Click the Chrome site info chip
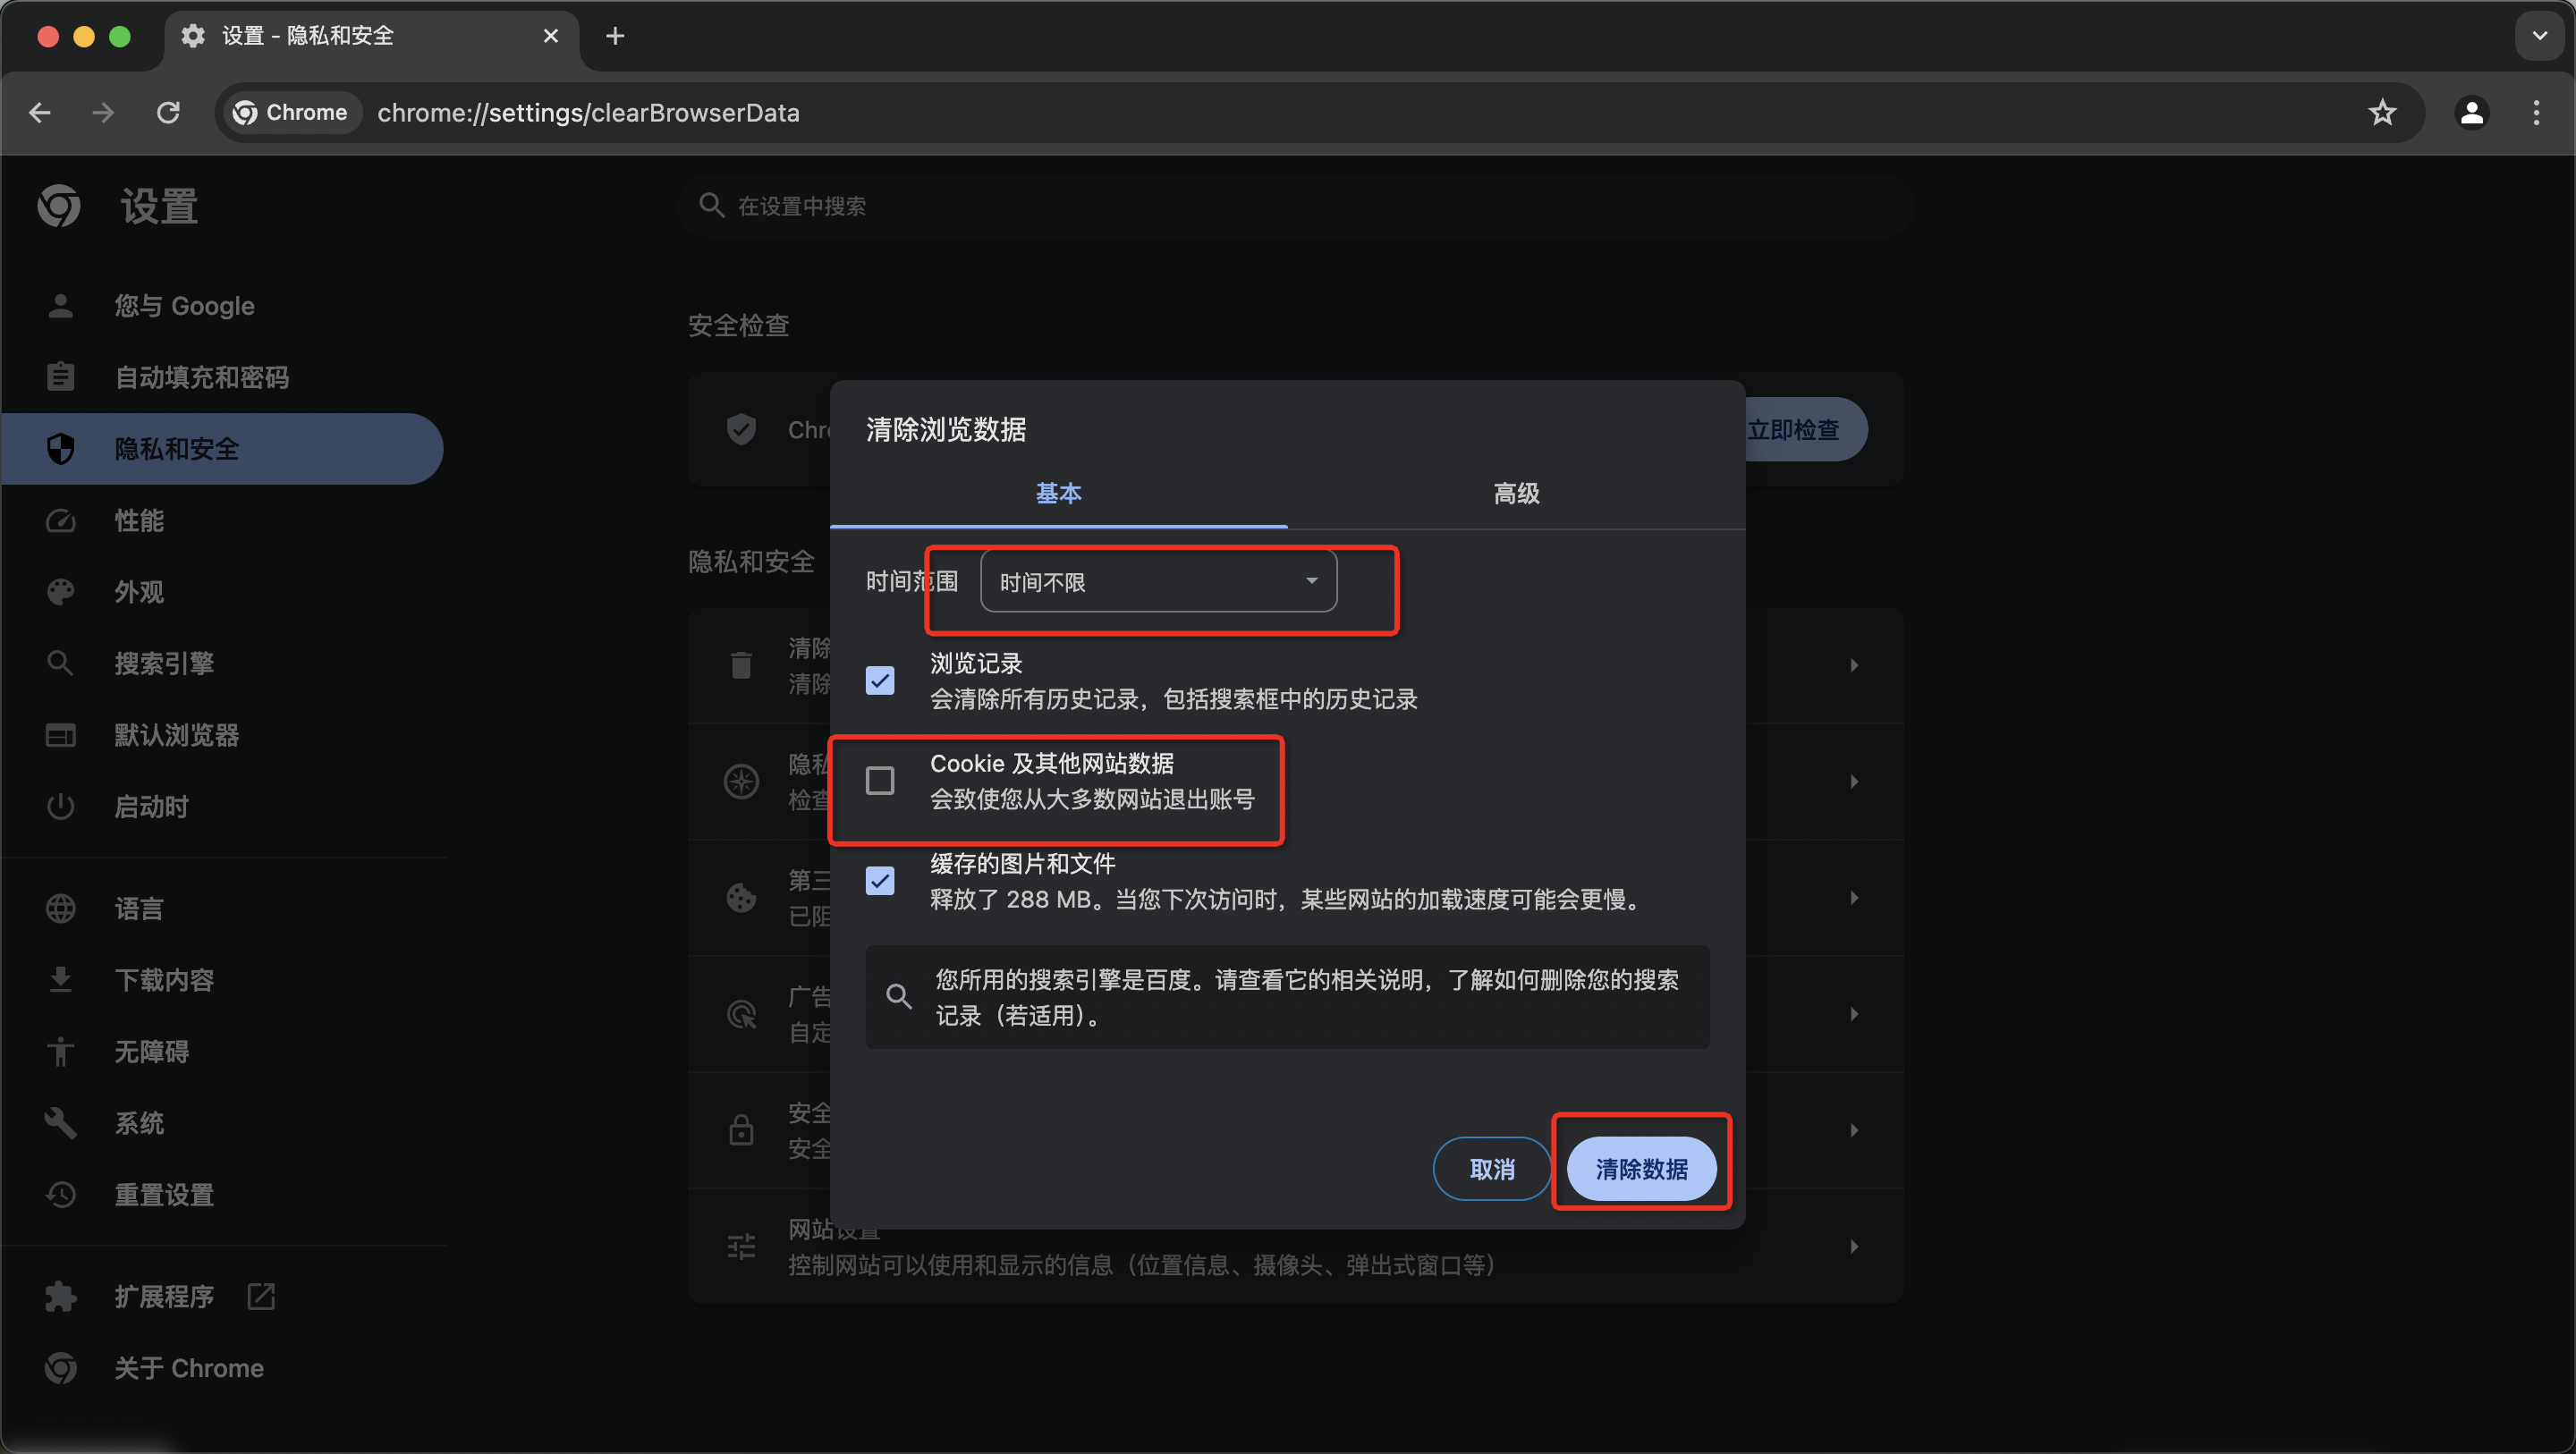Viewport: 2576px width, 1454px height. (290, 113)
